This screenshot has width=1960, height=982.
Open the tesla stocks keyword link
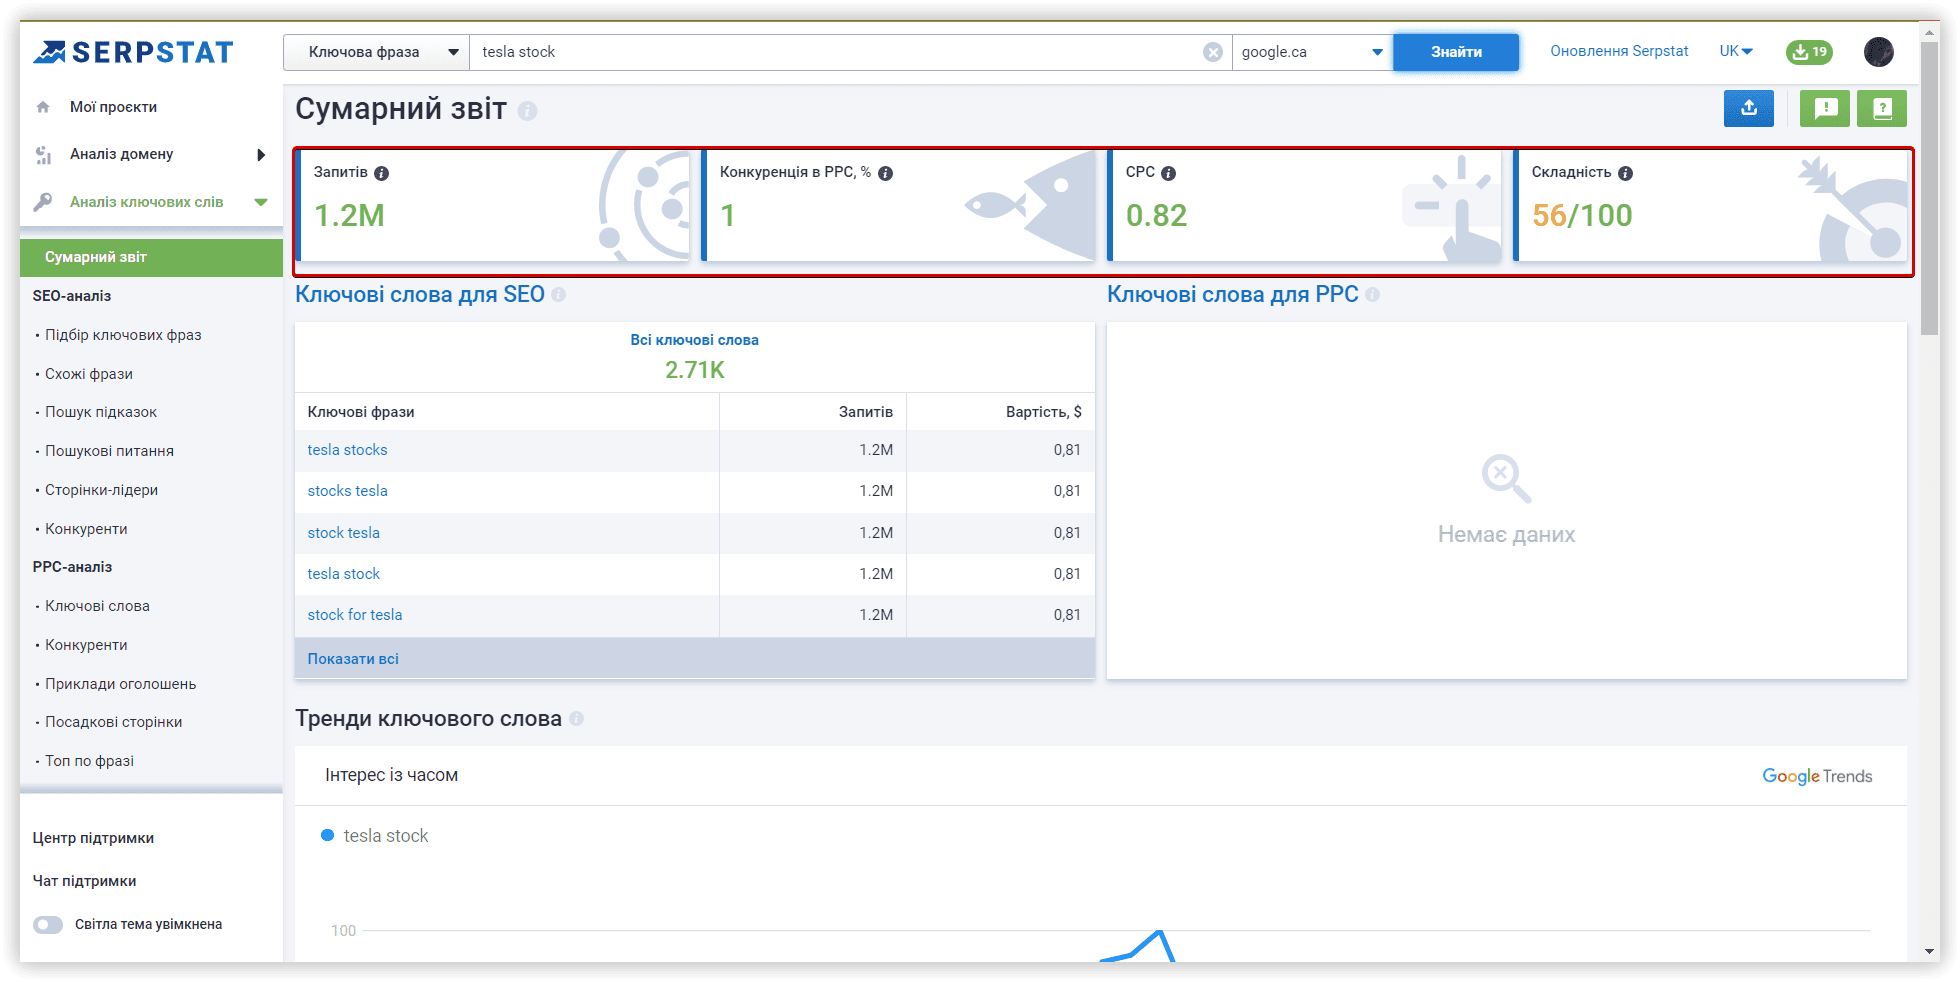coord(347,450)
